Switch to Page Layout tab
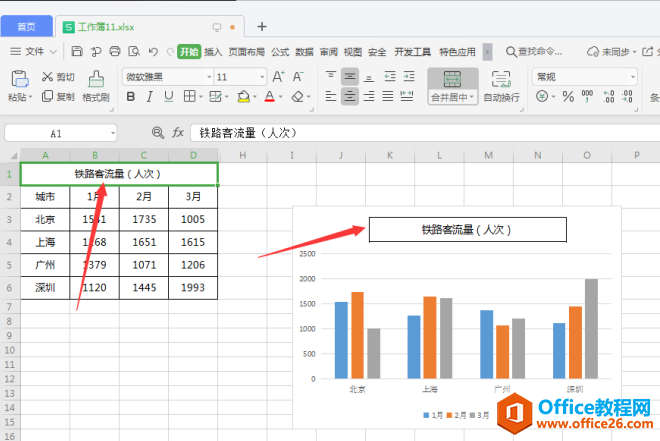Image resolution: width=660 pixels, height=441 pixels. (x=247, y=52)
